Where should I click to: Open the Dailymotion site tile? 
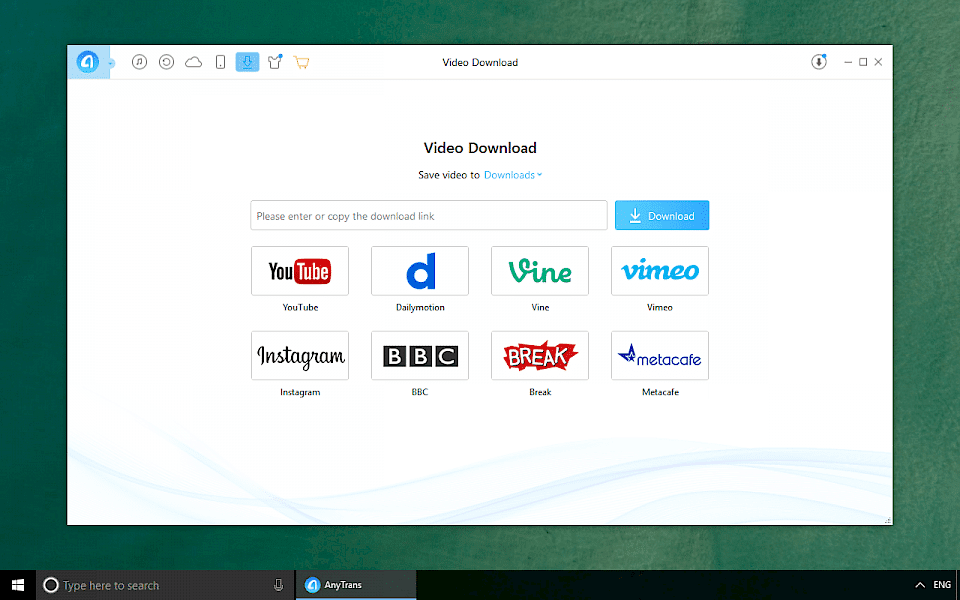[x=420, y=271]
